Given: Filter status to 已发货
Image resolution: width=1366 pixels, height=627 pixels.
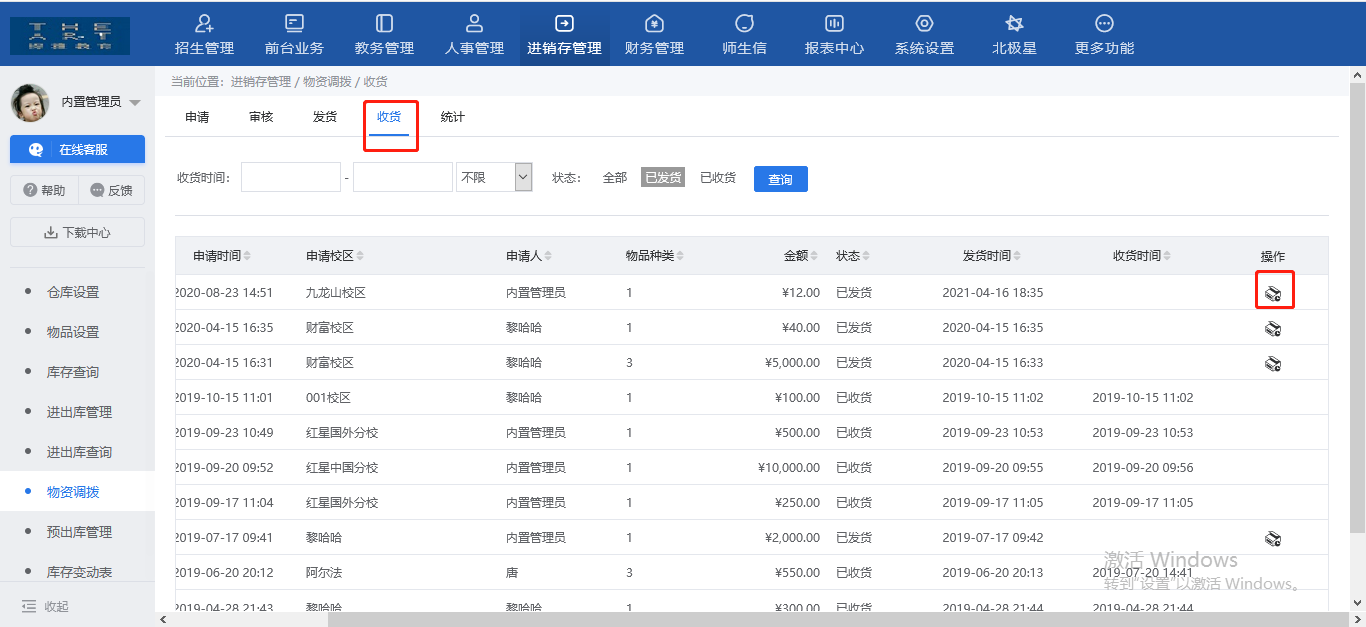Looking at the screenshot, I should point(663,178).
